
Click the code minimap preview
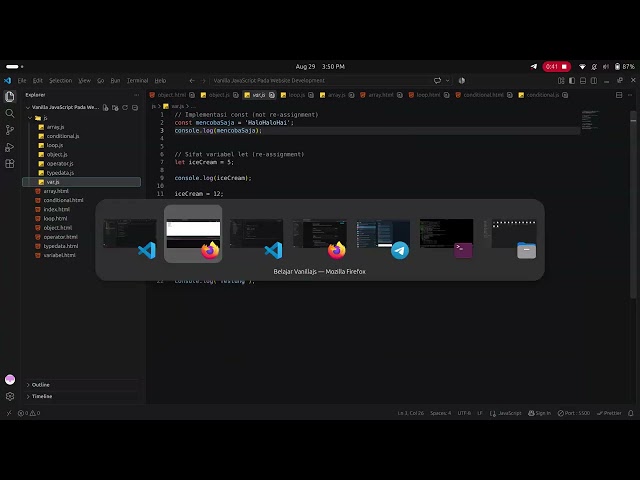[590, 120]
